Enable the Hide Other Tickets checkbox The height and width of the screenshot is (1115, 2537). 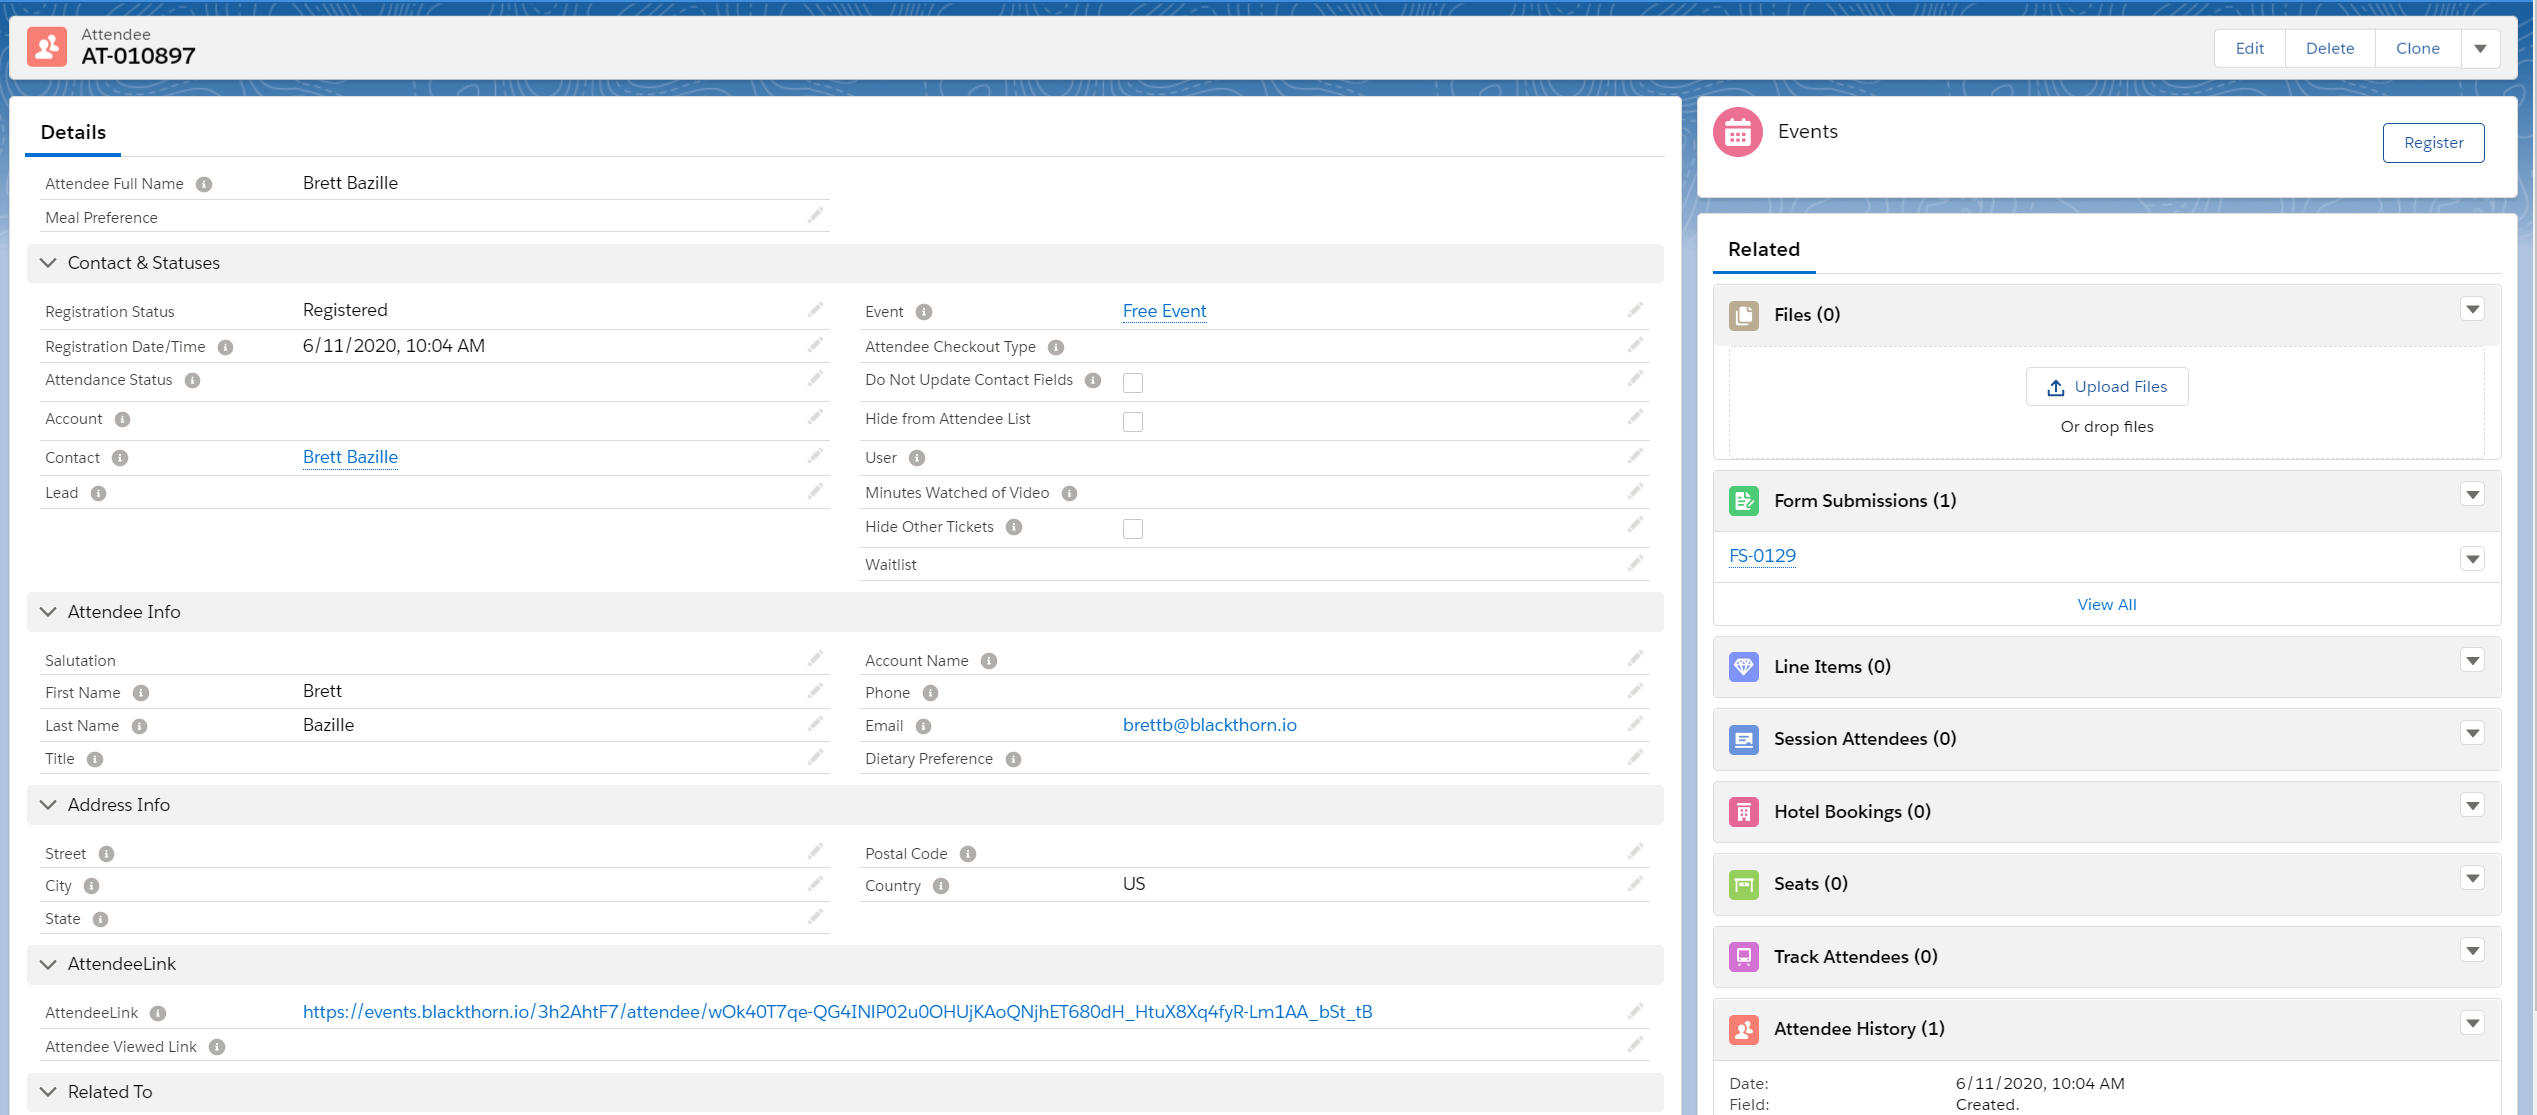click(1132, 528)
